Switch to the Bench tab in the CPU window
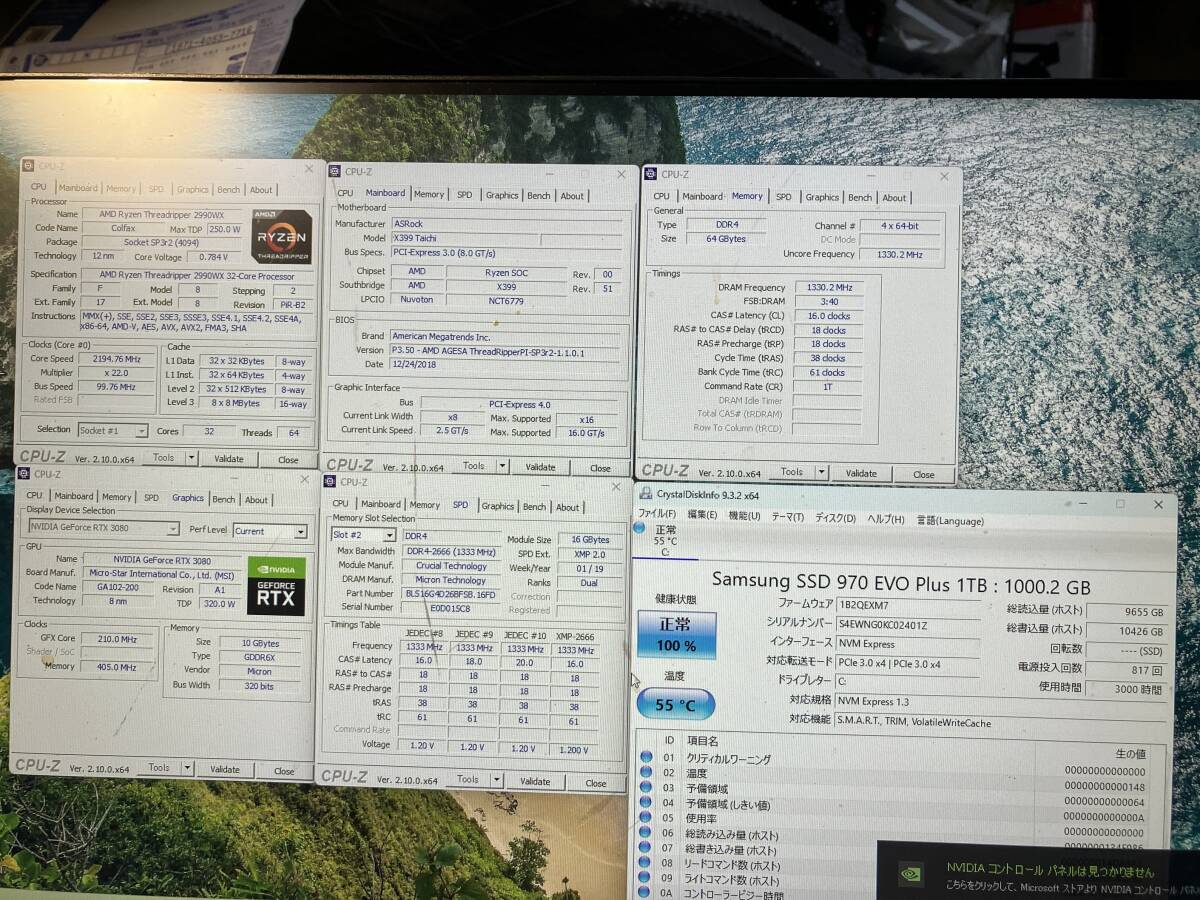The height and width of the screenshot is (900, 1200). pyautogui.click(x=229, y=189)
